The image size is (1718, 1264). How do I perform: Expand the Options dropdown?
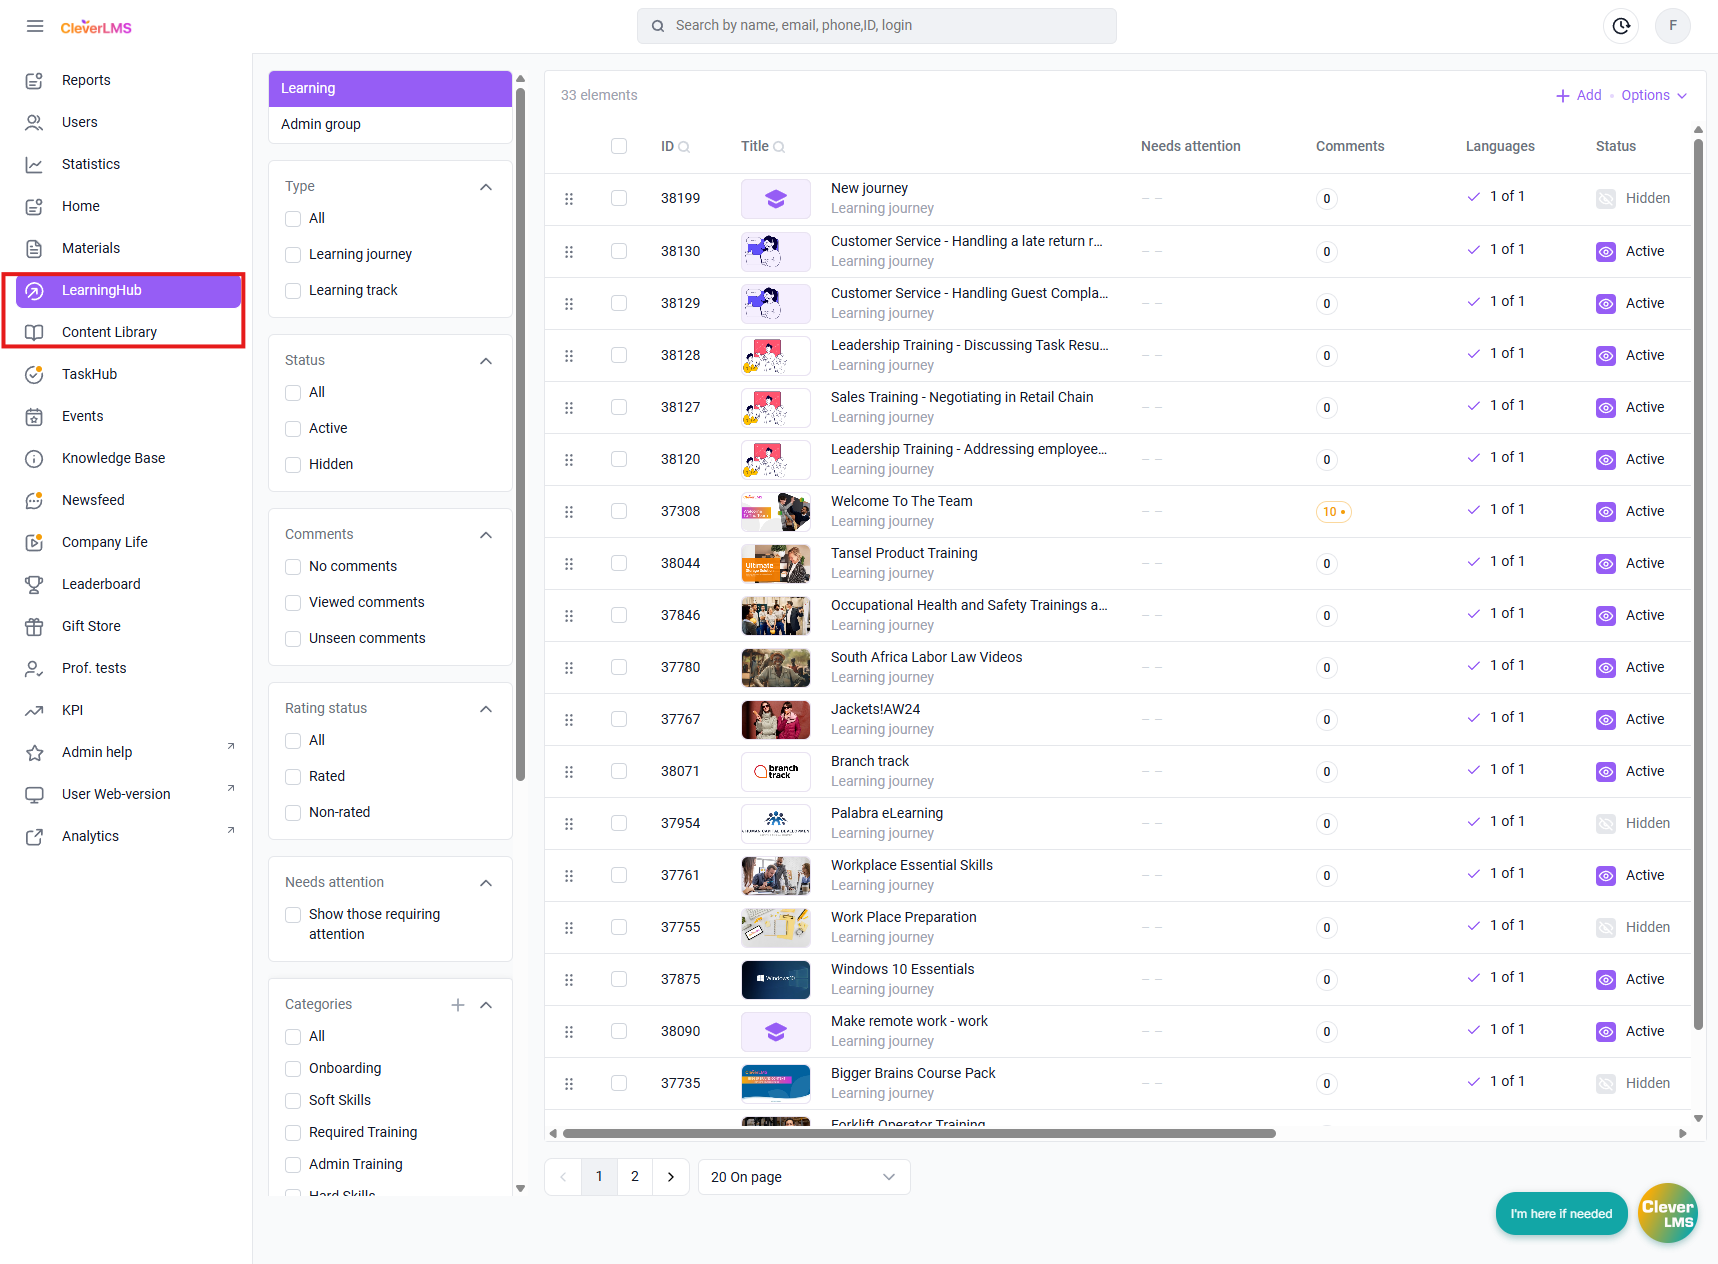(1654, 95)
